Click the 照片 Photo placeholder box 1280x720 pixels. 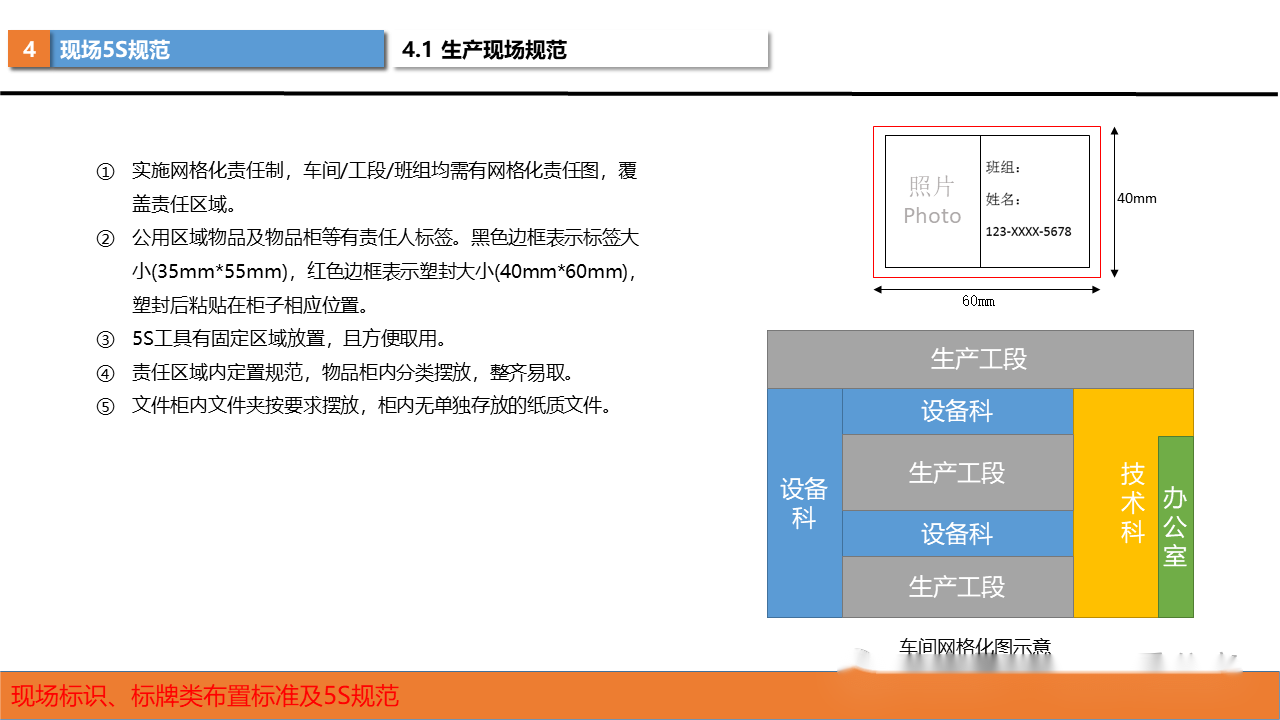[932, 201]
